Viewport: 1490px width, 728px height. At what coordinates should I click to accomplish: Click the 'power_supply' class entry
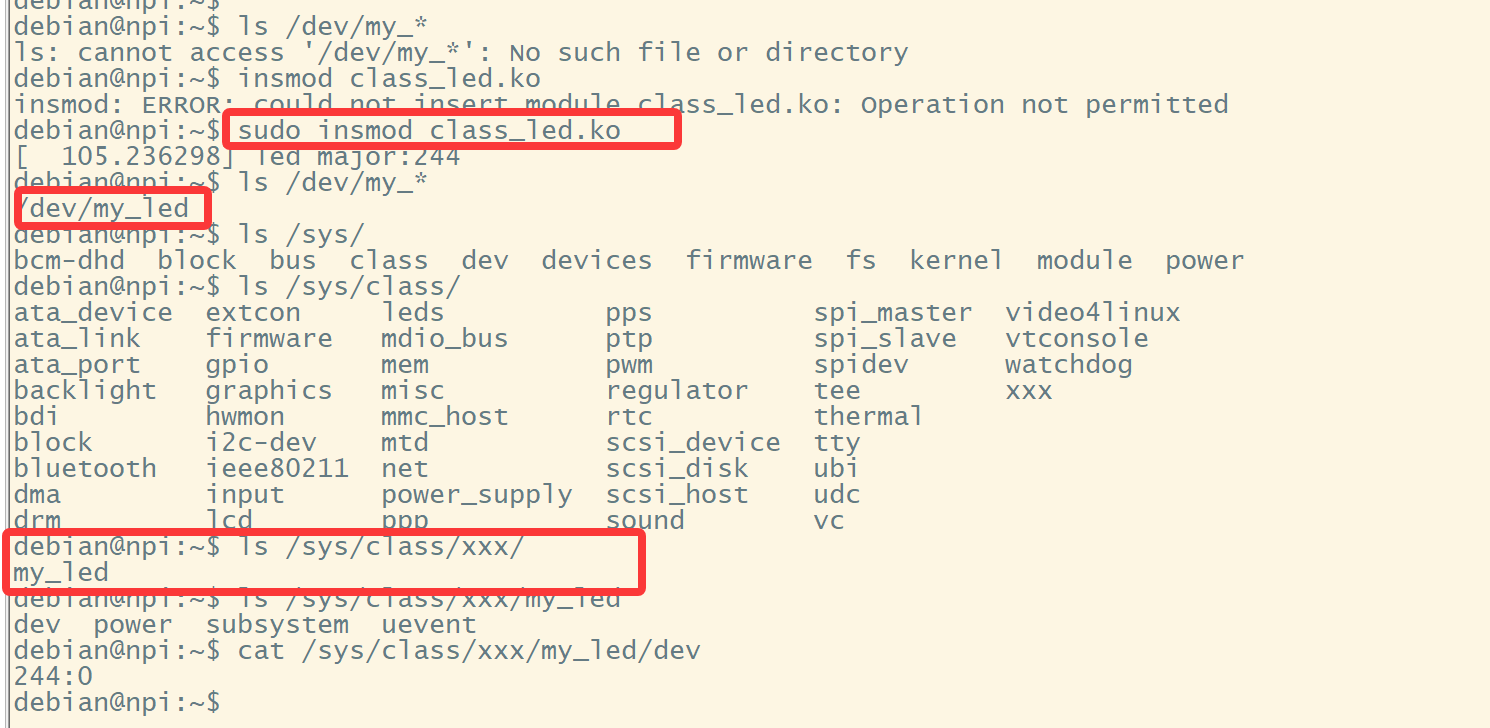(476, 495)
